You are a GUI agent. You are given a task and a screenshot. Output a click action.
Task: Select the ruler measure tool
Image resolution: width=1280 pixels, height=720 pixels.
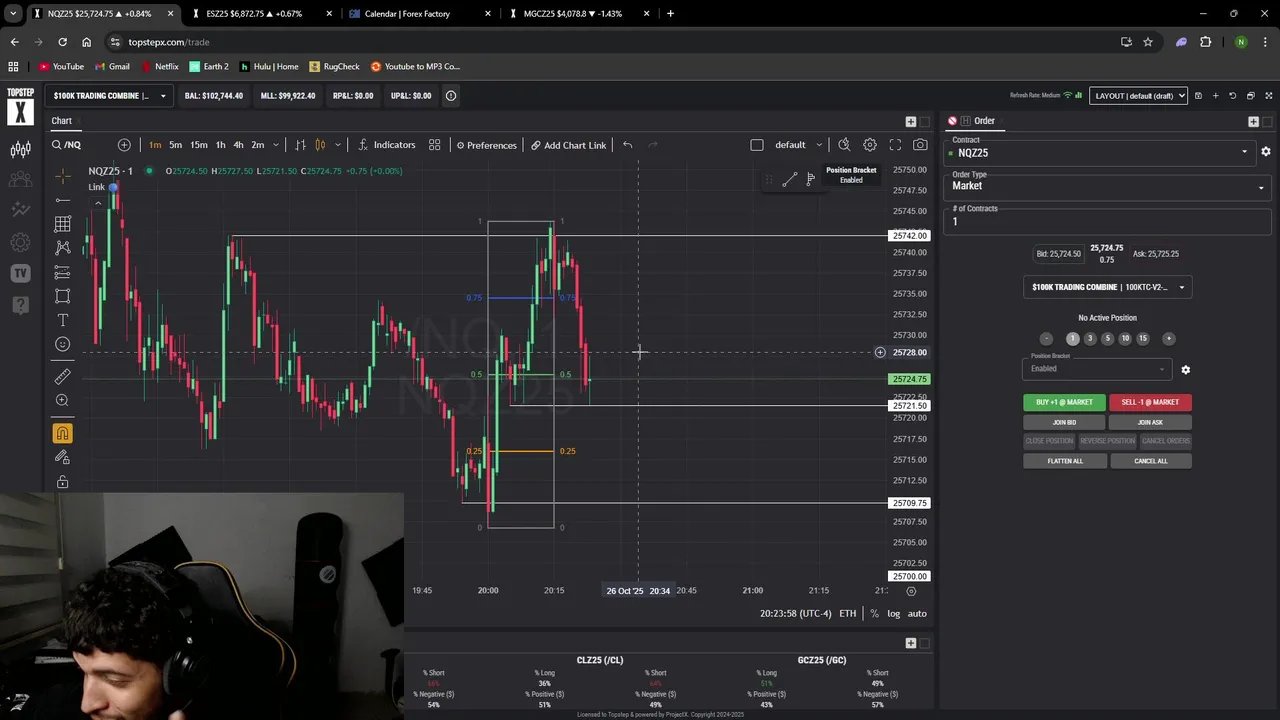coord(63,376)
